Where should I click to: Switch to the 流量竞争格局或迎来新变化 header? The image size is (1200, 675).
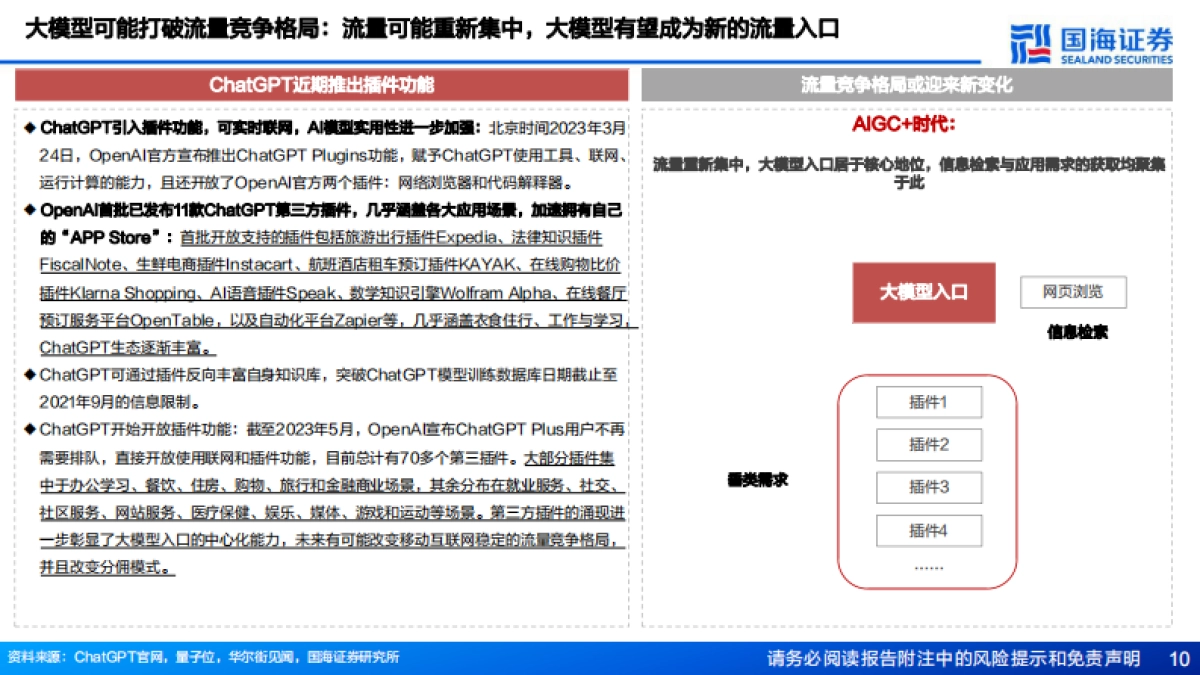(915, 85)
